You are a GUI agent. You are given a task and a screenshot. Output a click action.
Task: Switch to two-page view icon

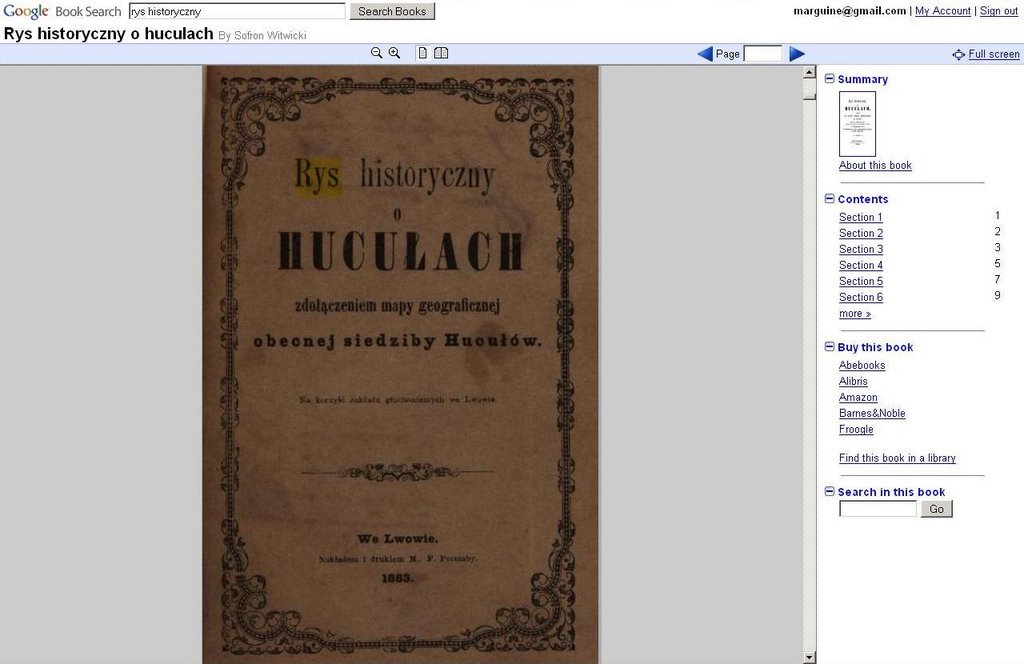pyautogui.click(x=441, y=53)
